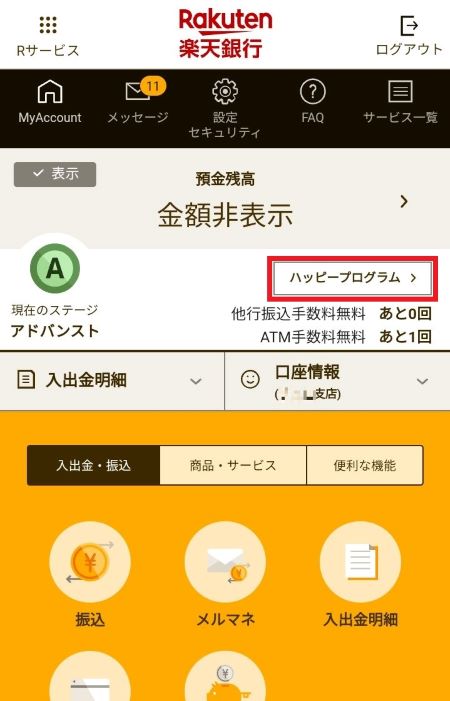This screenshot has height=701, width=450.
Task: Select the 入出金・振込 tab
Action: (x=93, y=465)
